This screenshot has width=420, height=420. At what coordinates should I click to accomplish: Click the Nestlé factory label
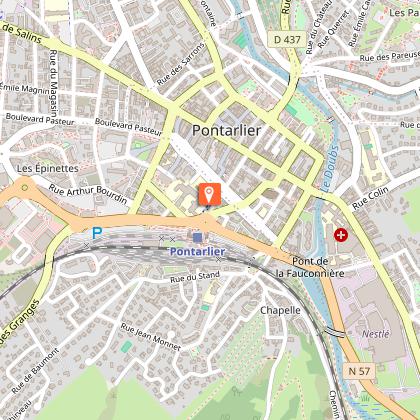pos(376,334)
